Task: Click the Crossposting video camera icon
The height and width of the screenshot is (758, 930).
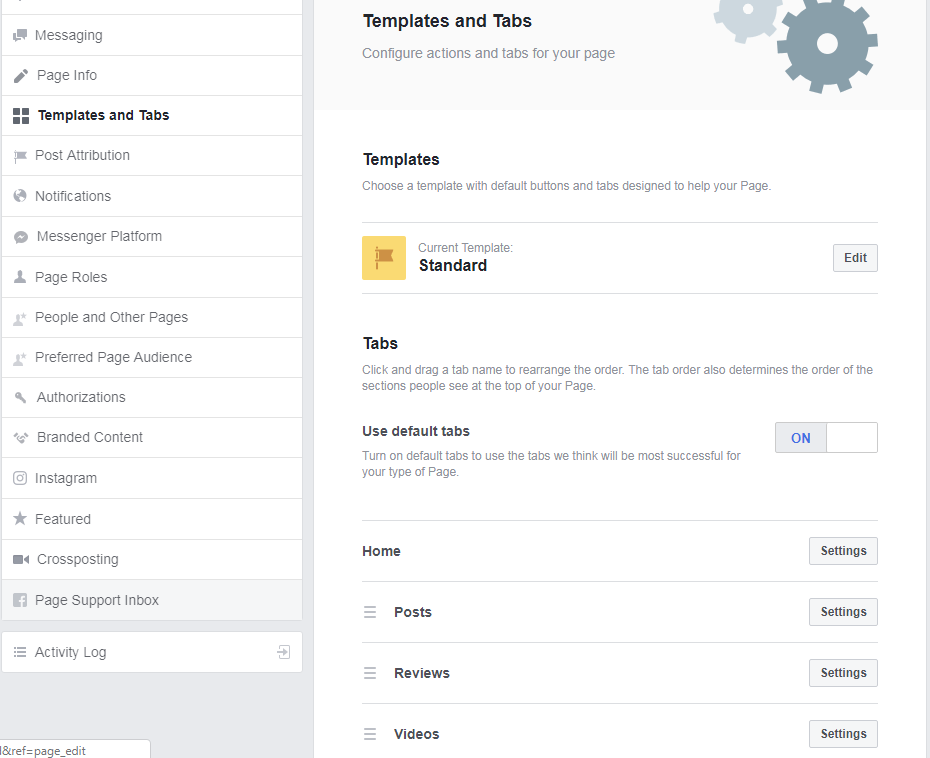Action: tap(21, 559)
